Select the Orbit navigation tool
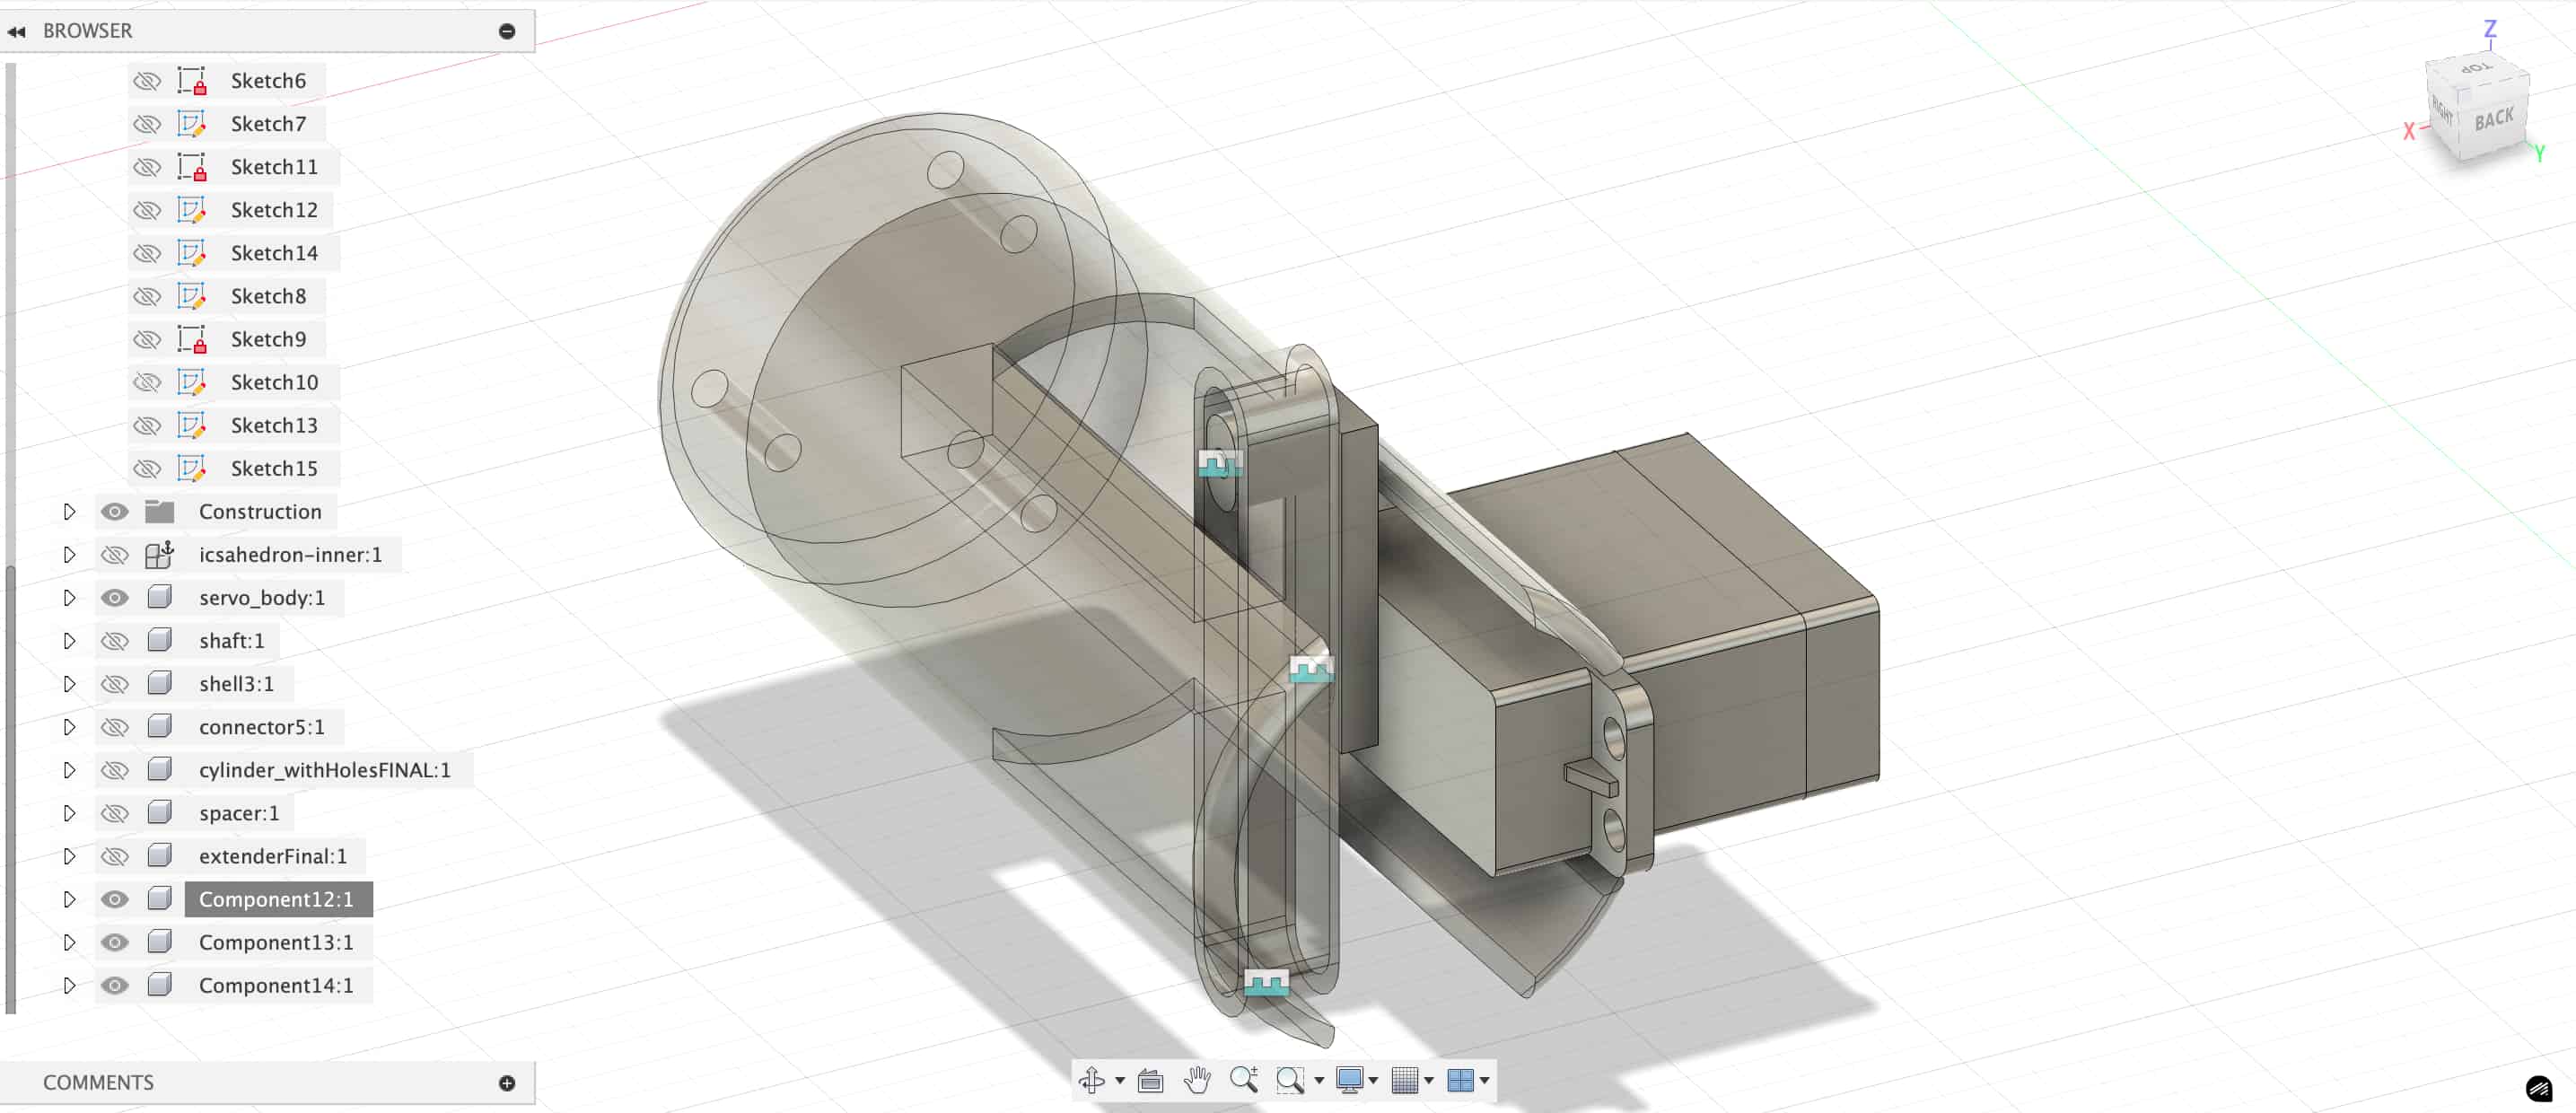This screenshot has width=2576, height=1113. tap(1092, 1080)
